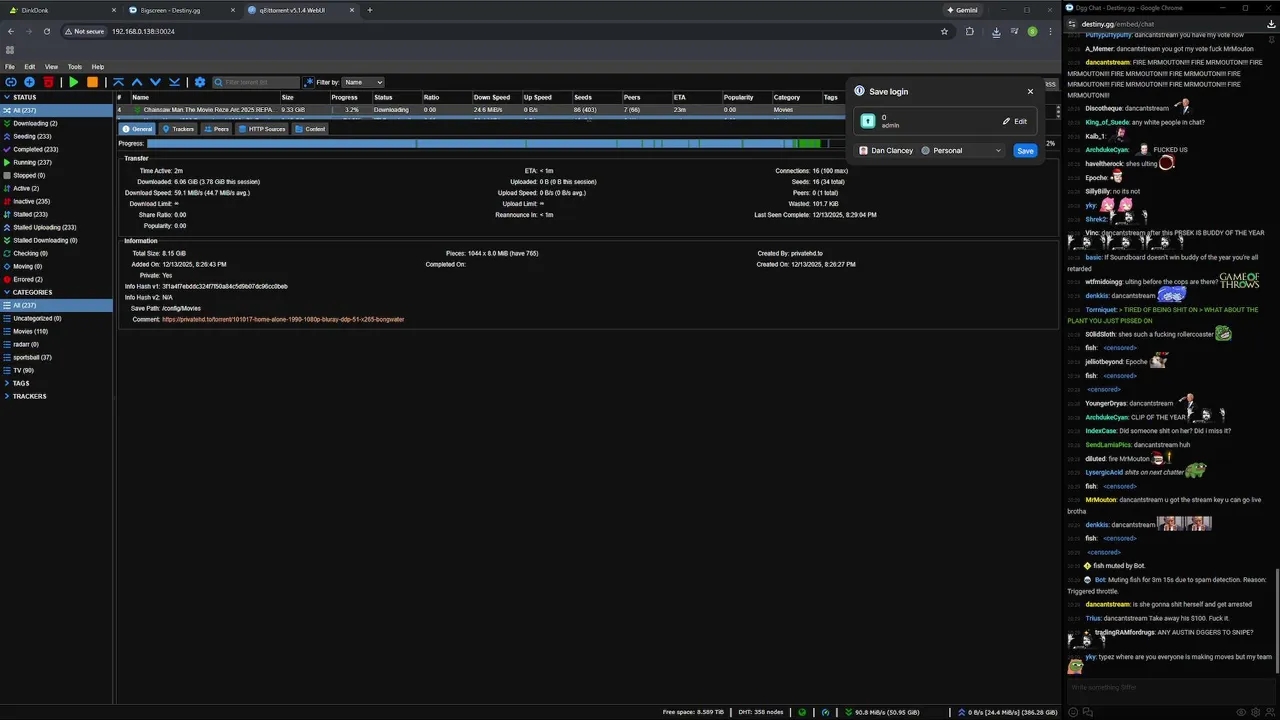Open emote picker icon in Dgg chat
Viewport: 1280px width, 720px height.
click(1073, 712)
